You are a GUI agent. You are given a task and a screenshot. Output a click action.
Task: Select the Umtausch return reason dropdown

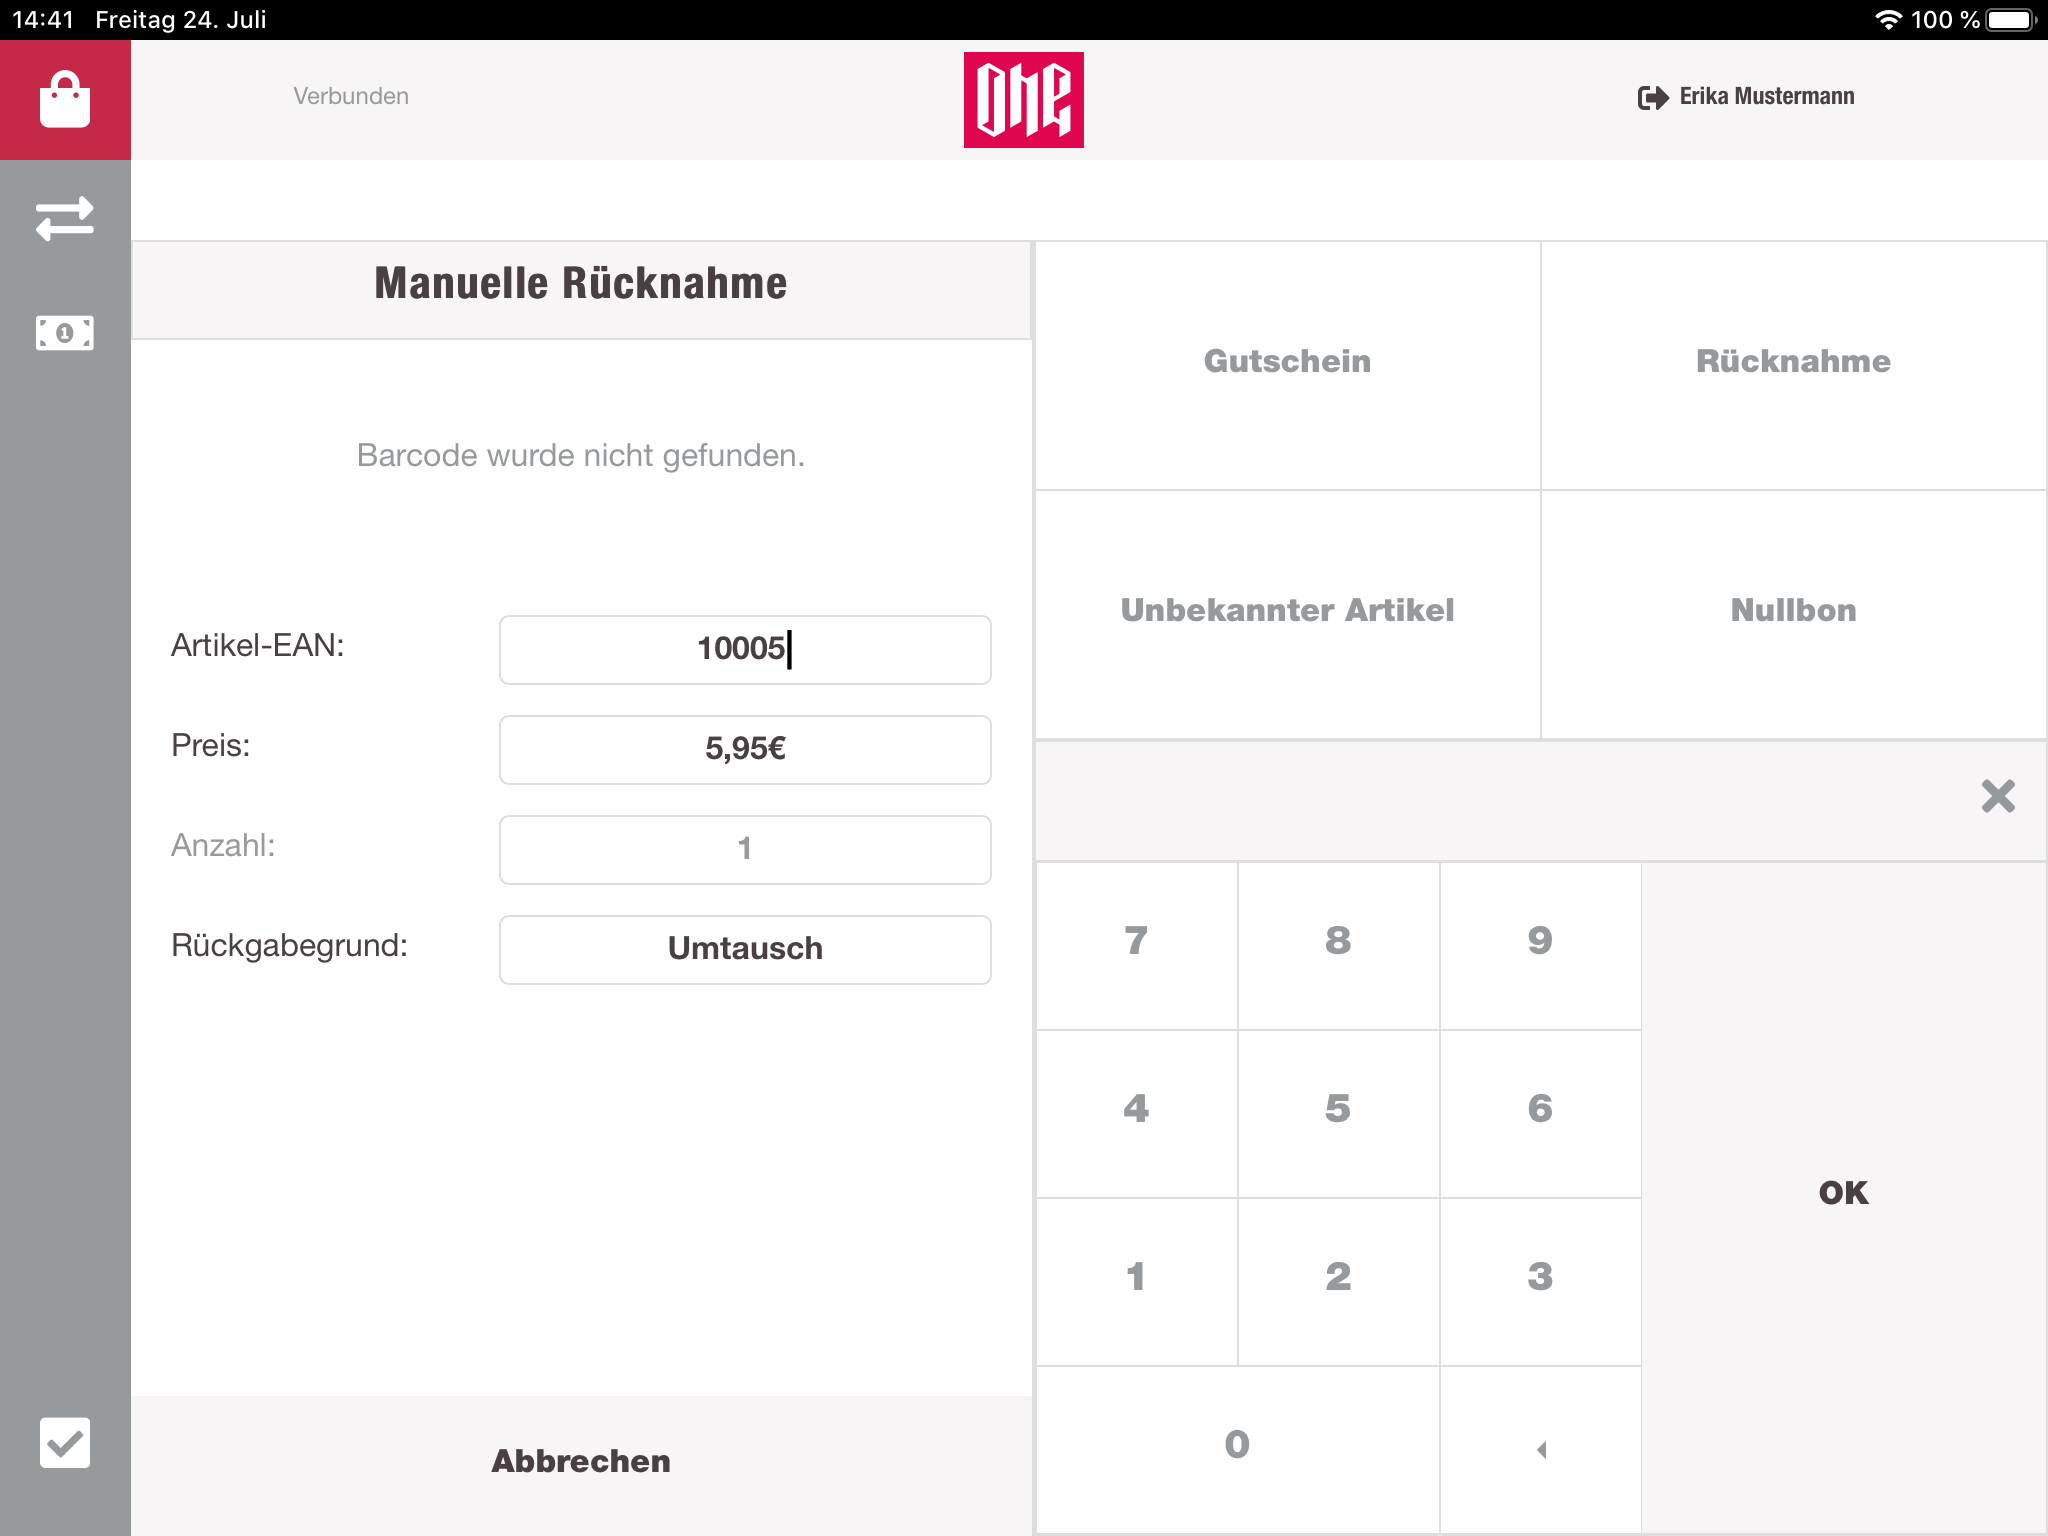pyautogui.click(x=743, y=947)
